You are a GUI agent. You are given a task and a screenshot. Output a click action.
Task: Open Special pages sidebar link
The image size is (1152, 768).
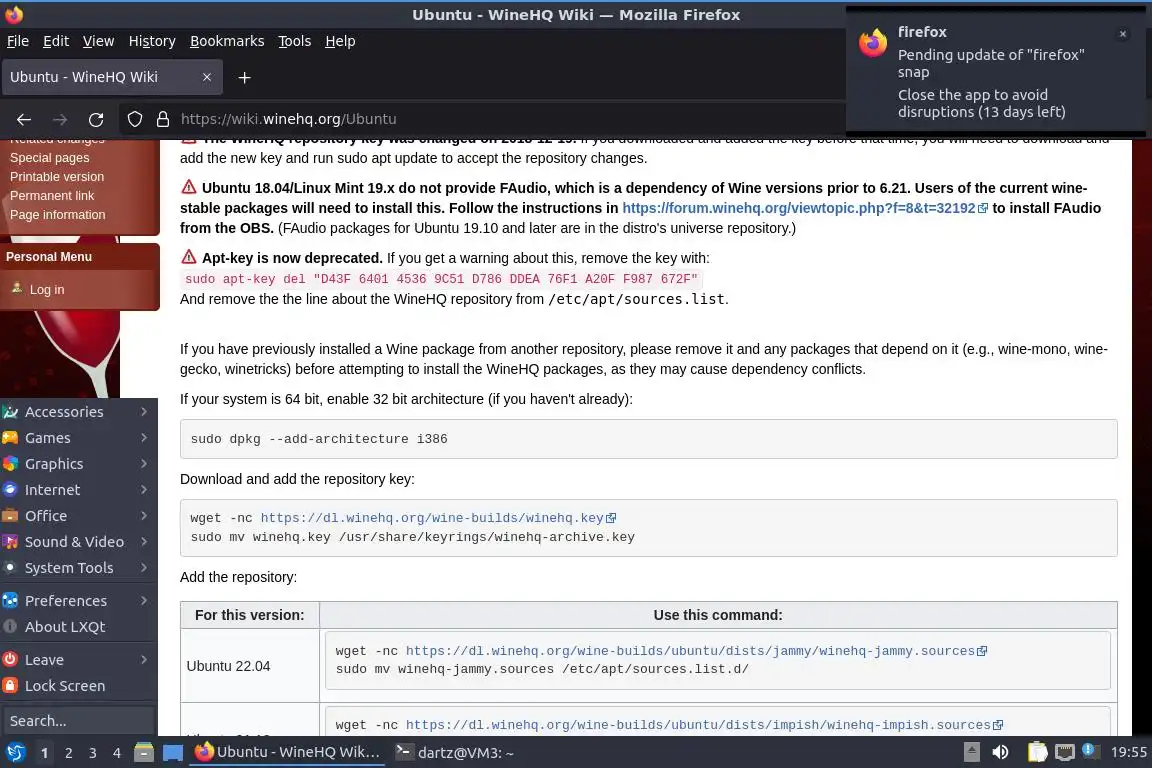(x=49, y=157)
